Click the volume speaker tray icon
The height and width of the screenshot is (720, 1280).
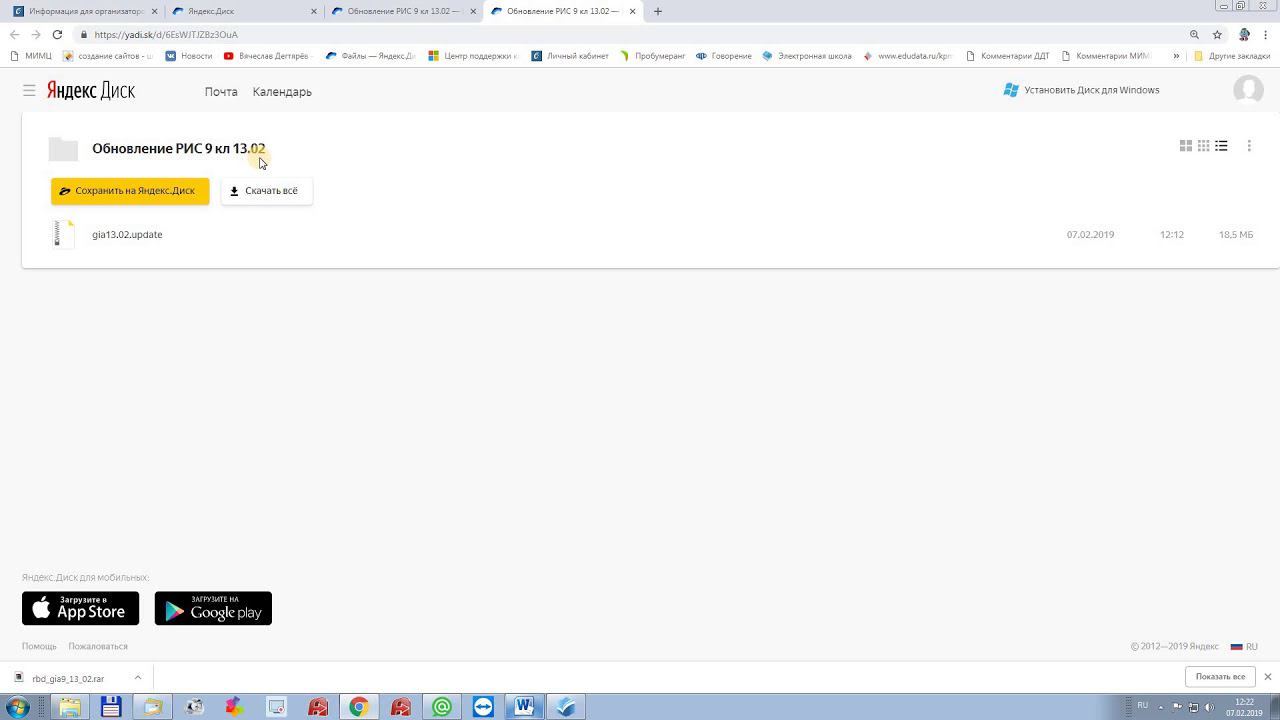(1208, 707)
